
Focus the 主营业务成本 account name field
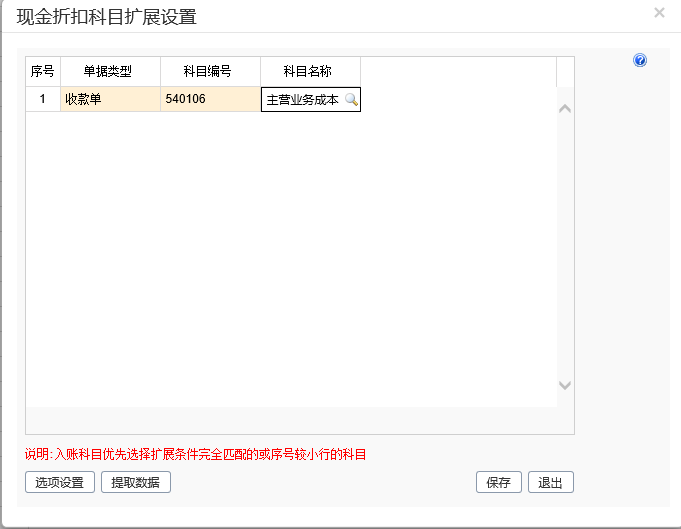302,100
